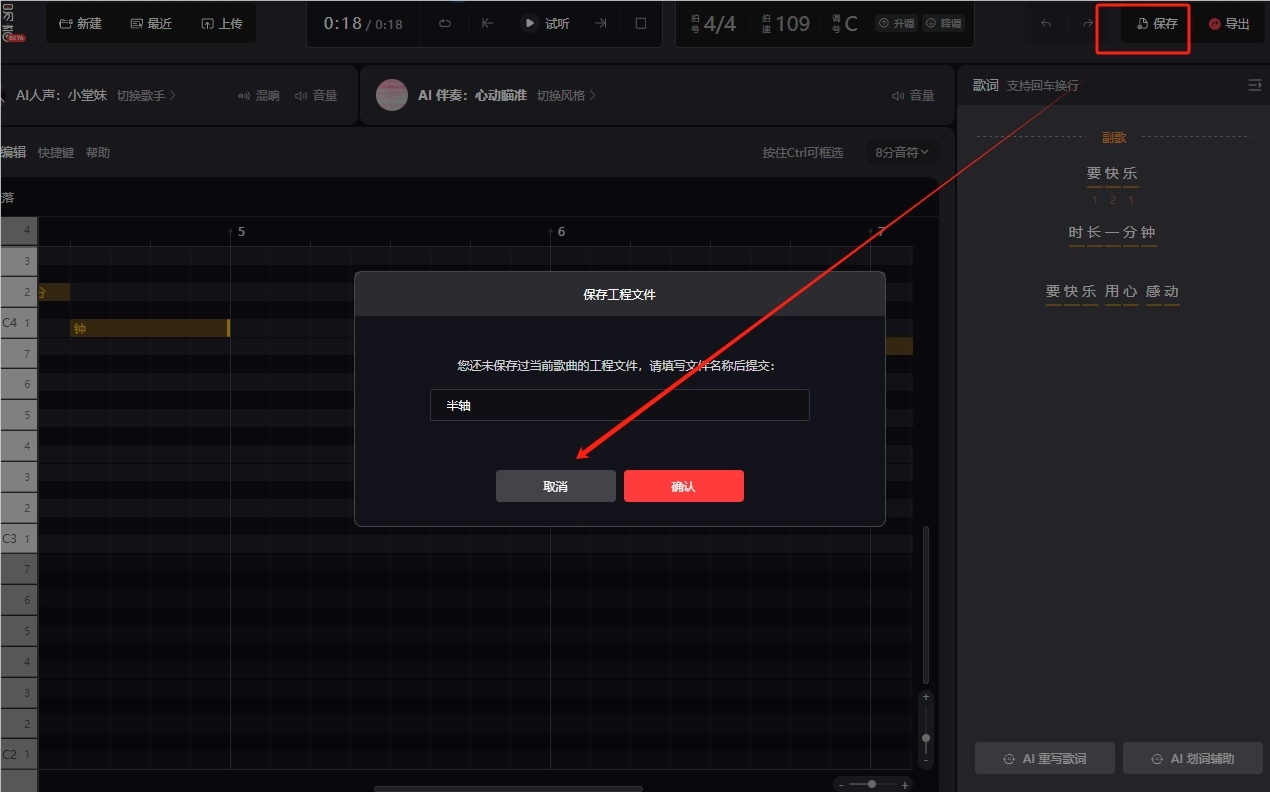1270x792 pixels.
Task: Click the 导出 export button
Action: point(1228,23)
